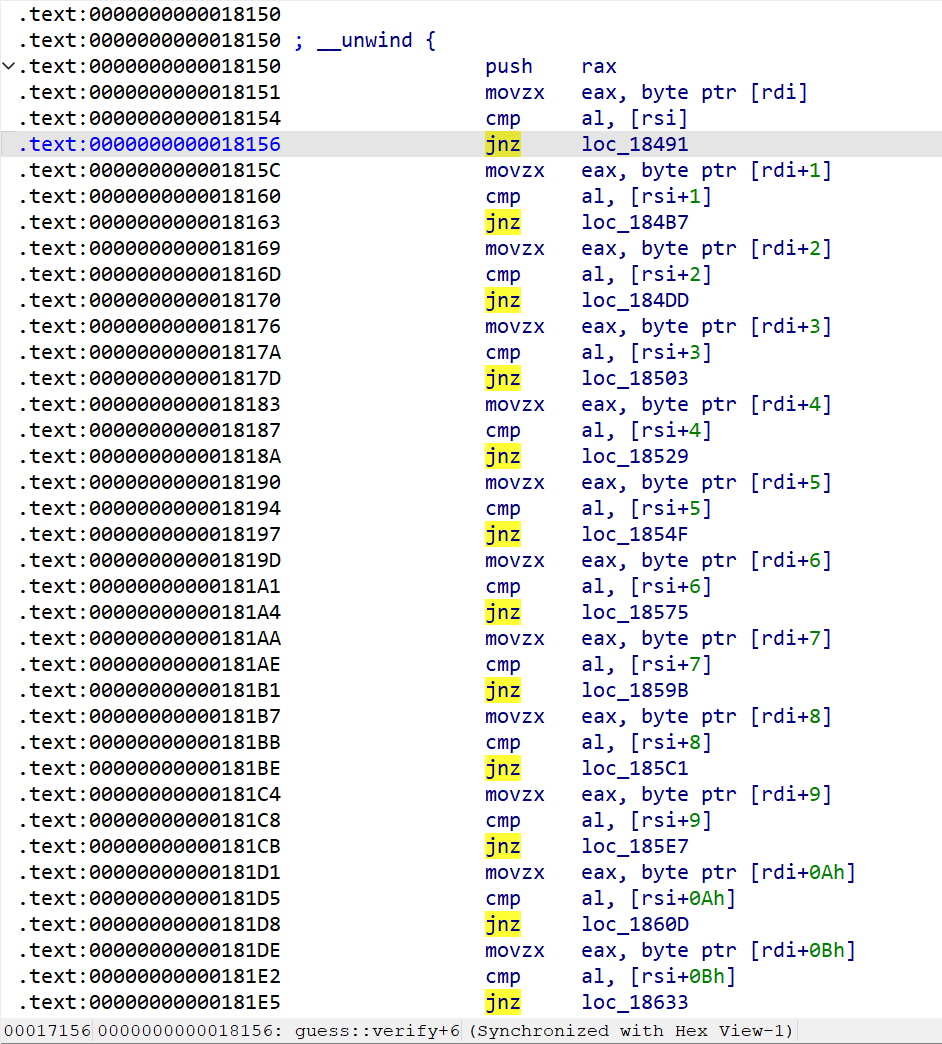Click the loc_184B7 jump target
Image resolution: width=942 pixels, height=1044 pixels.
[634, 223]
